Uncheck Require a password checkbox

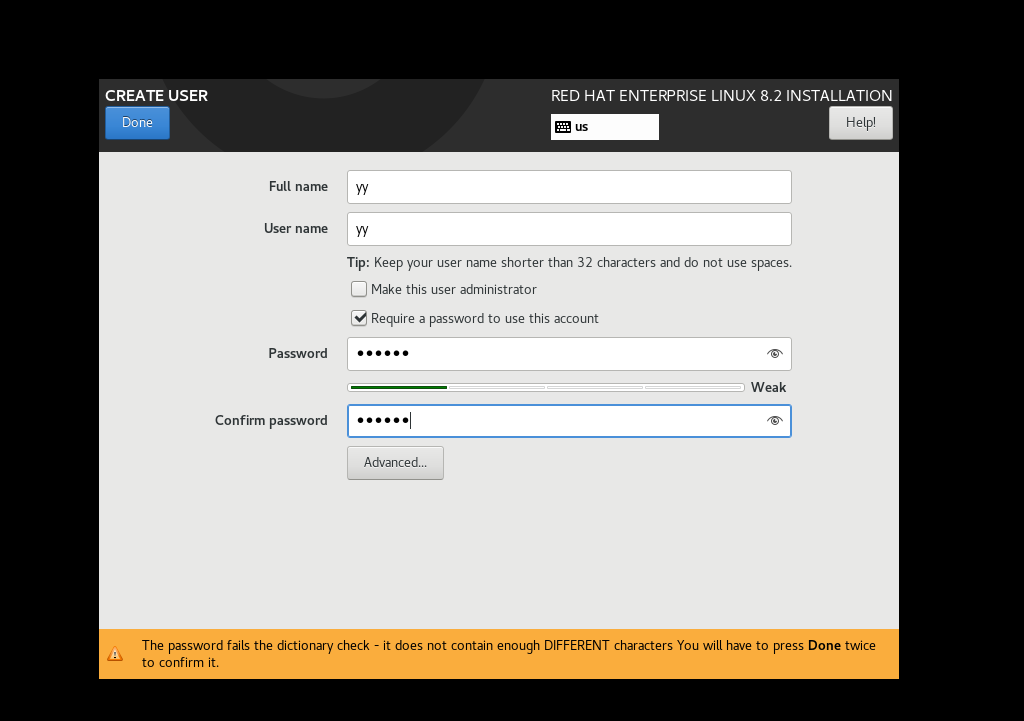point(359,318)
